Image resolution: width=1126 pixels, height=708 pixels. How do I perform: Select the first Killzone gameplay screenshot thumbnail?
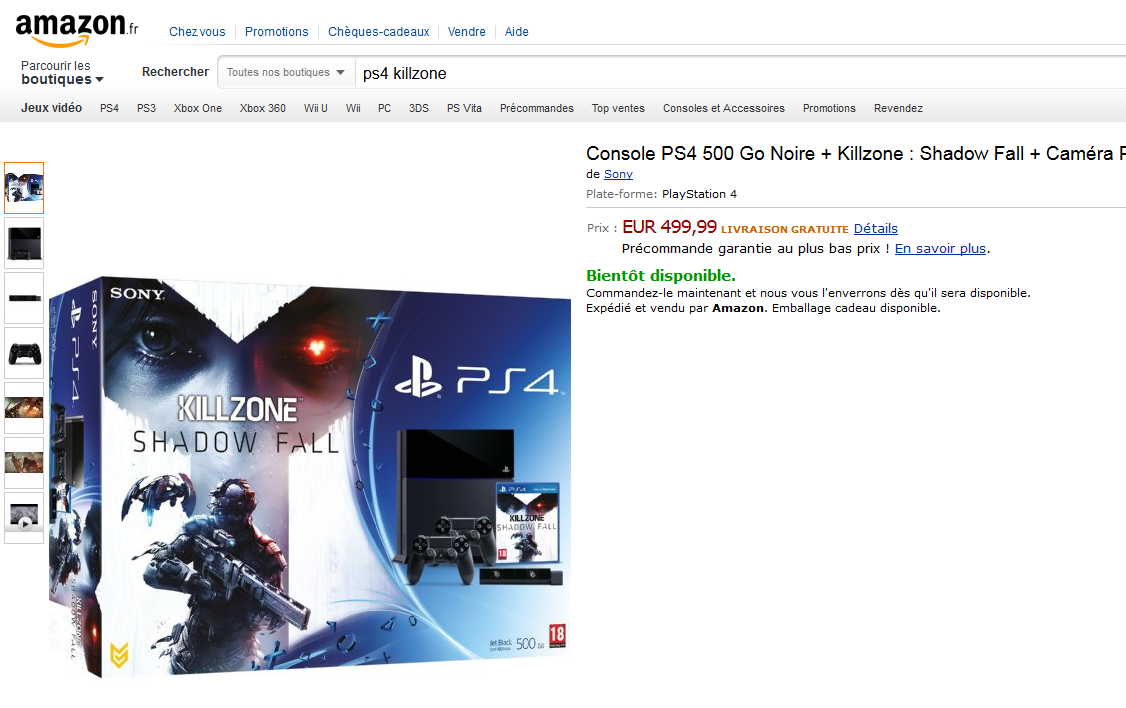(x=24, y=408)
